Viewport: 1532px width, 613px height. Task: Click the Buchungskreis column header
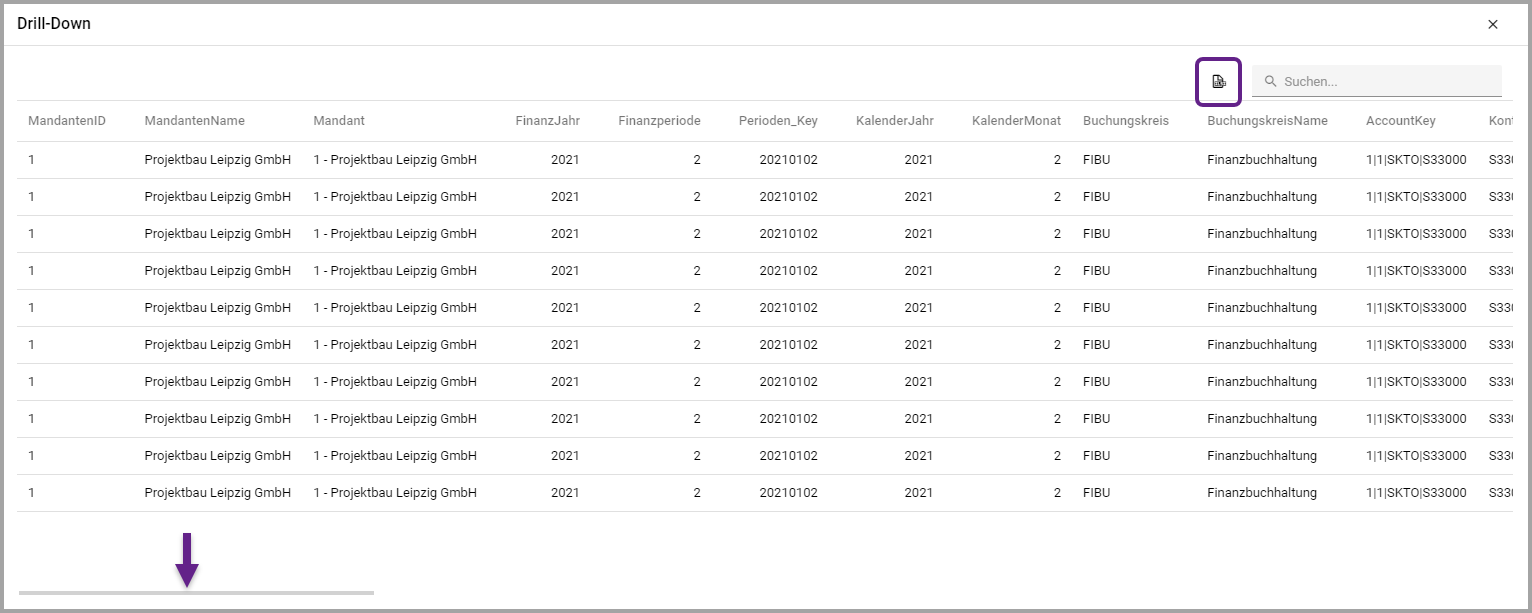coord(1125,121)
